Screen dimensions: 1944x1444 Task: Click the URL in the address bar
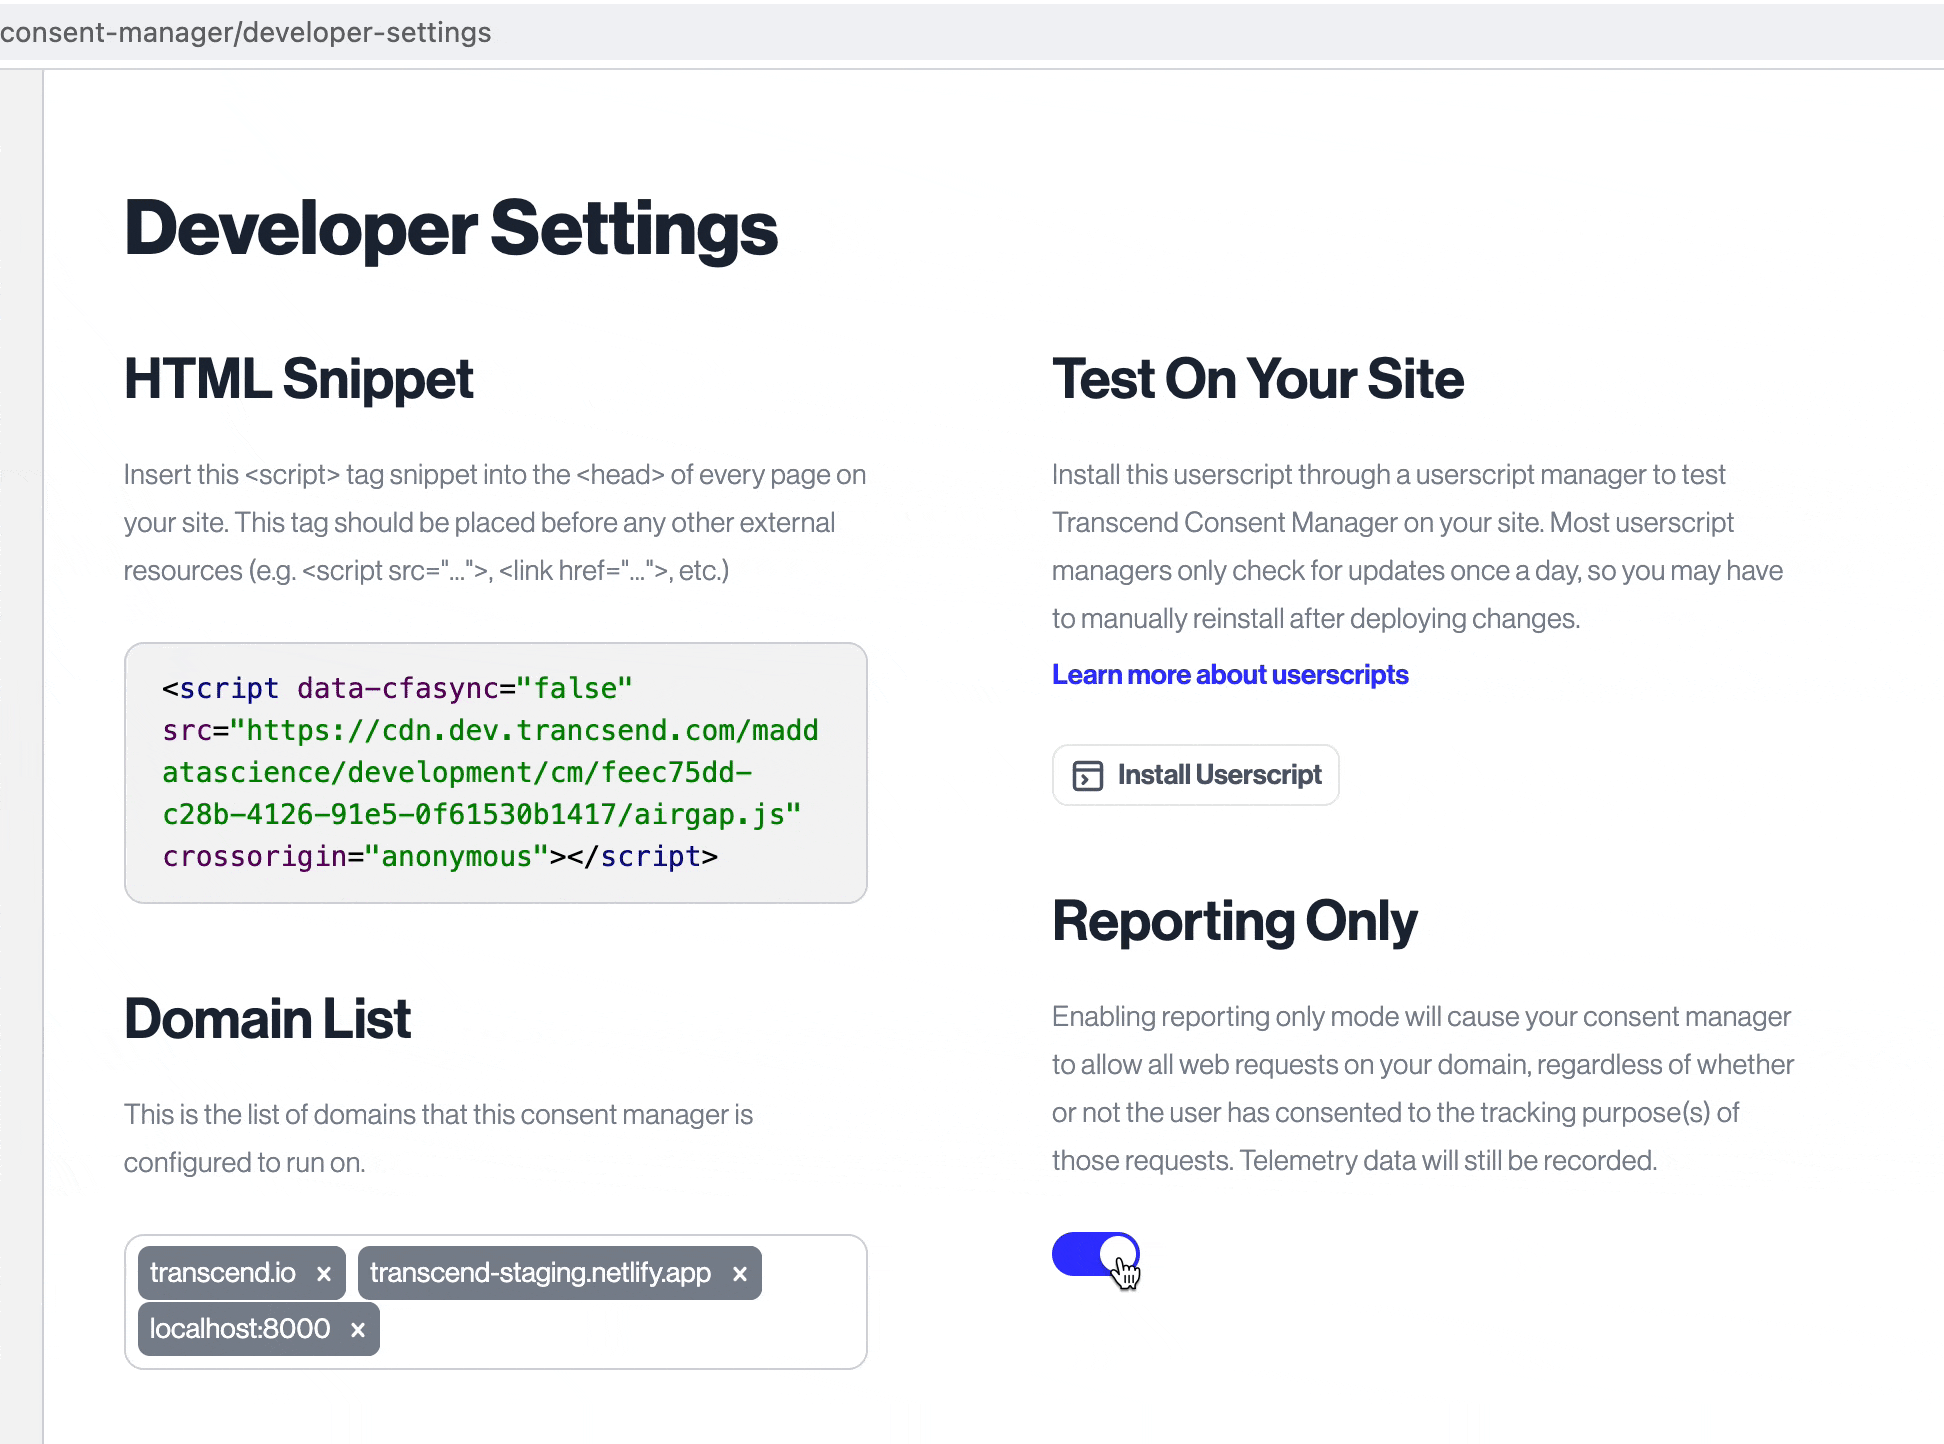(x=246, y=32)
